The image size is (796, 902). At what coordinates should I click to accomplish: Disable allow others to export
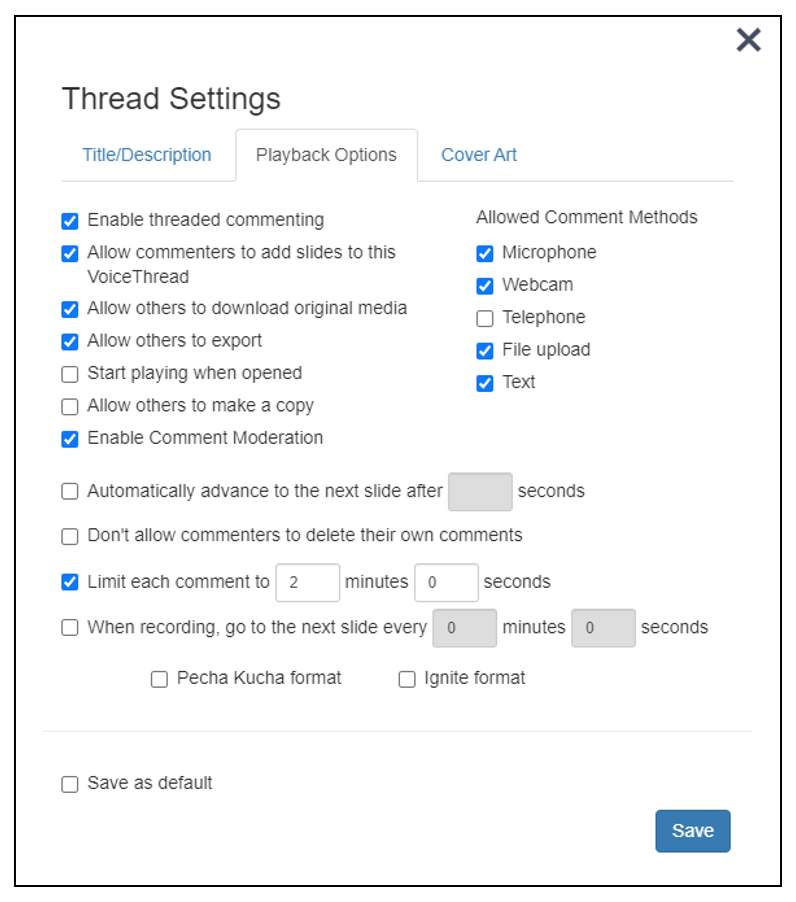coord(69,341)
